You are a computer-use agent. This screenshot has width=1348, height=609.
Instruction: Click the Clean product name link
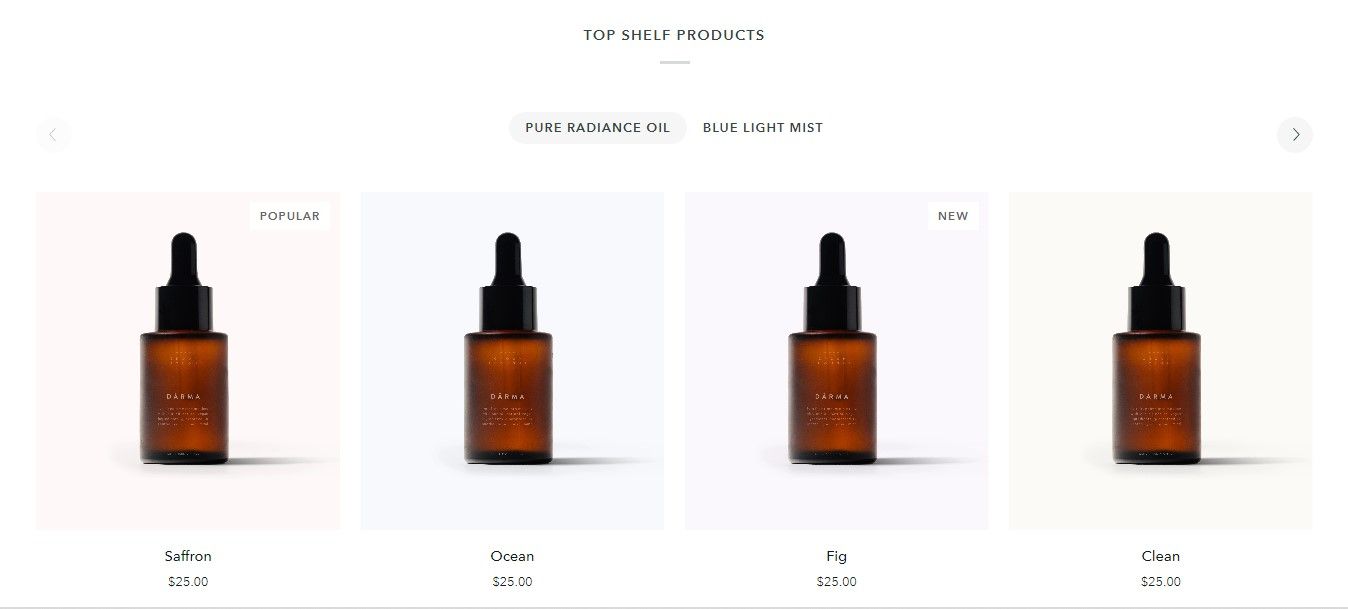pos(1160,556)
